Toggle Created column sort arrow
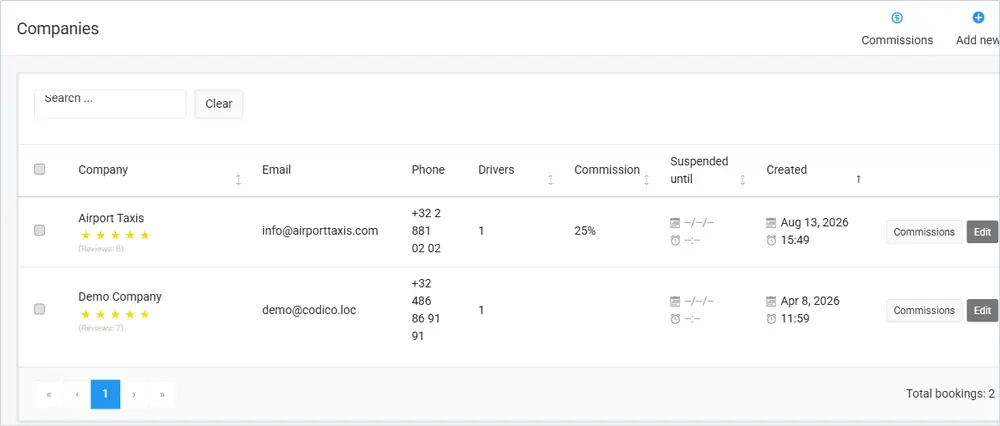 click(858, 180)
